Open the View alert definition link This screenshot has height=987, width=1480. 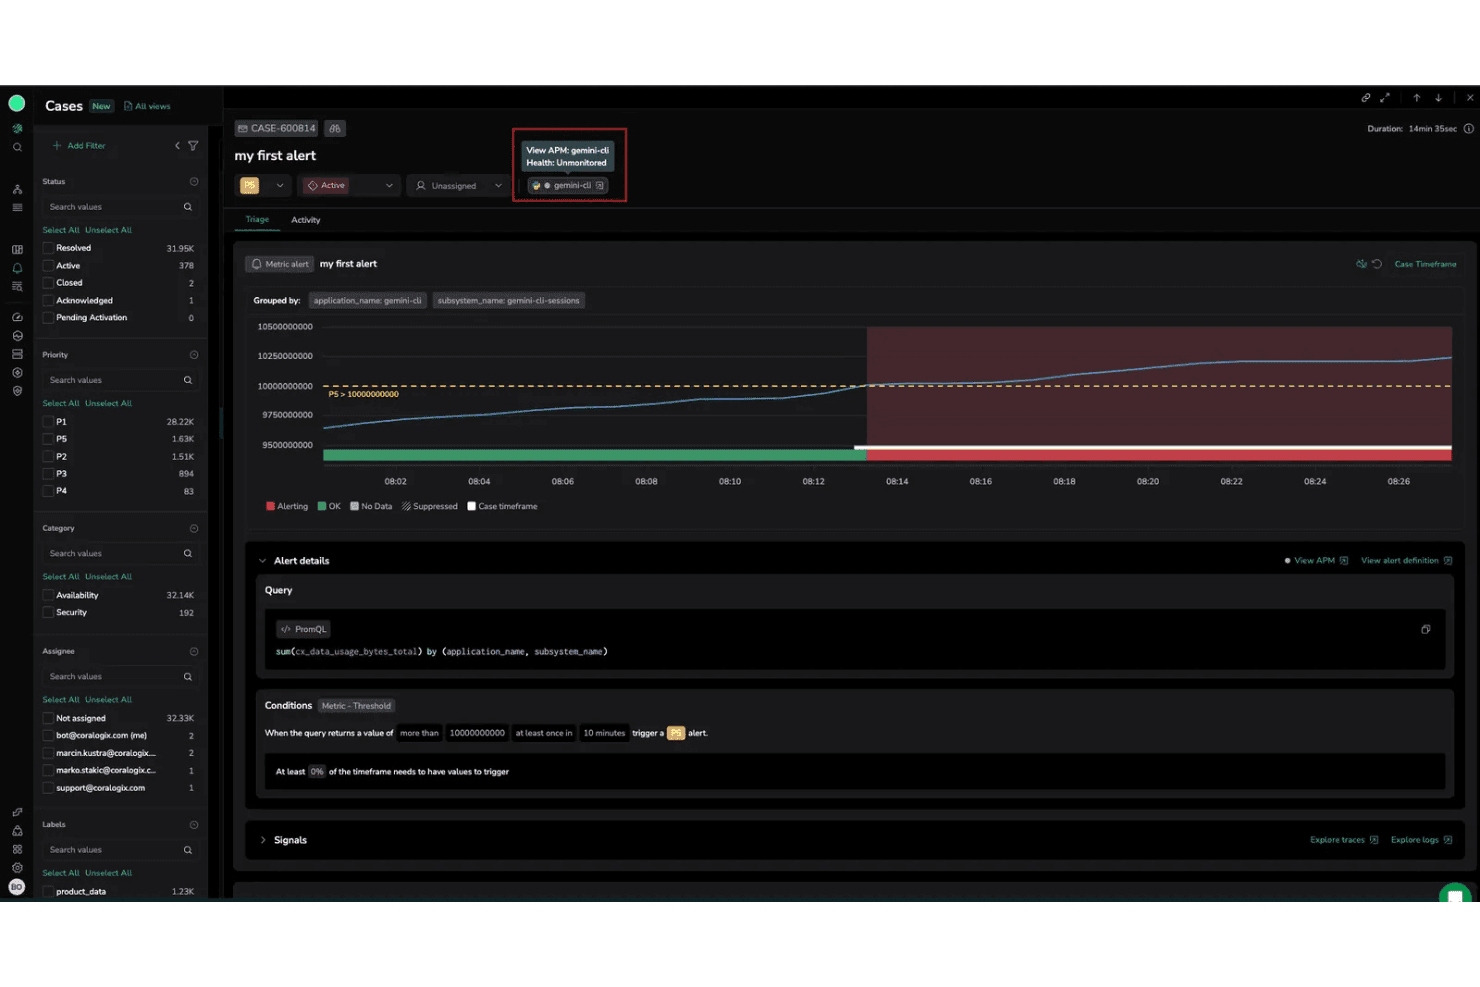1406,561
